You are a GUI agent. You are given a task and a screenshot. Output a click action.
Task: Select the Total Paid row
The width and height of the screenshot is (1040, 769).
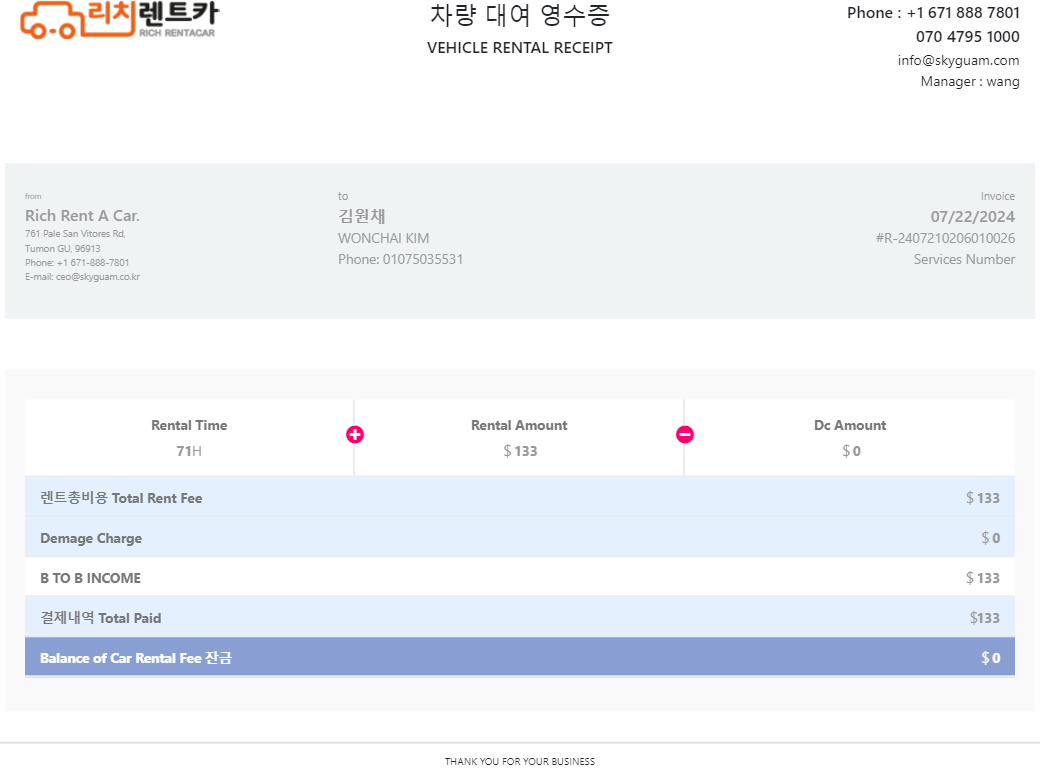tap(520, 617)
